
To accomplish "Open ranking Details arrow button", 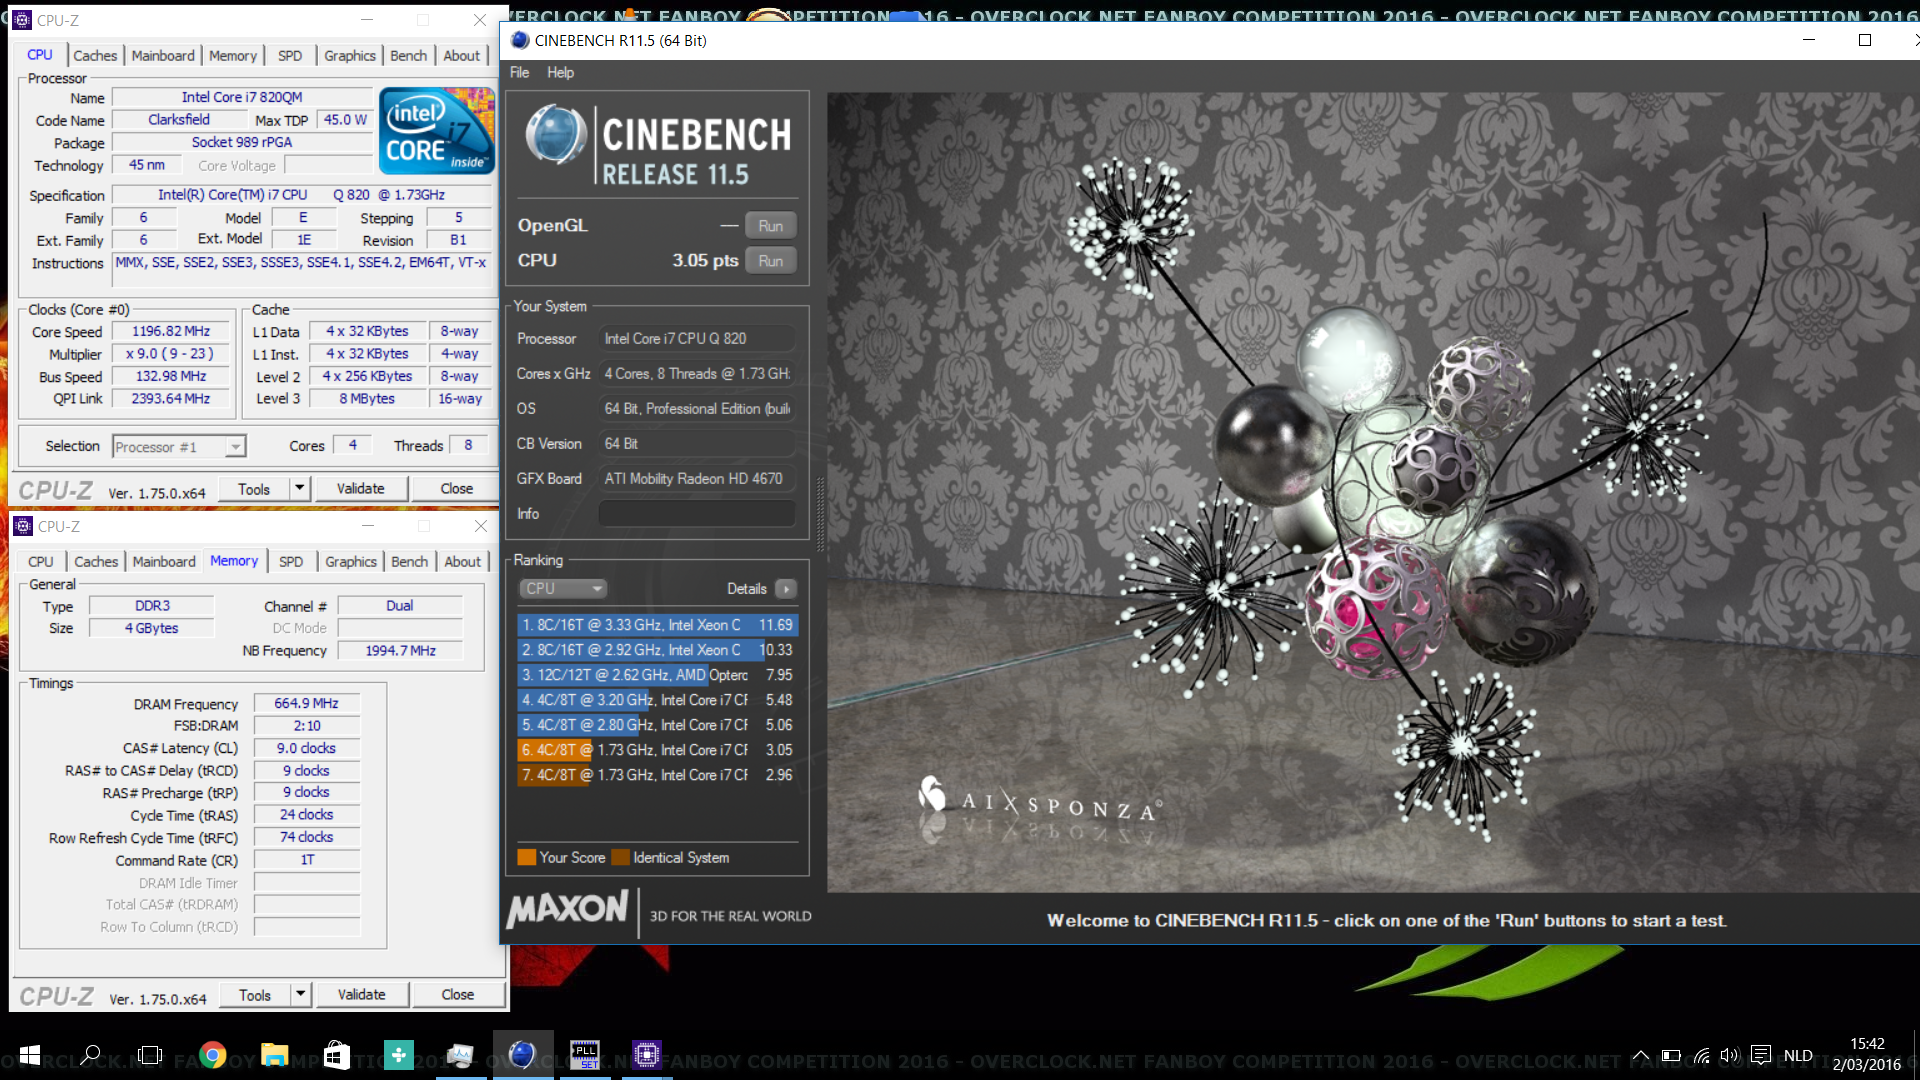I will [x=787, y=589].
